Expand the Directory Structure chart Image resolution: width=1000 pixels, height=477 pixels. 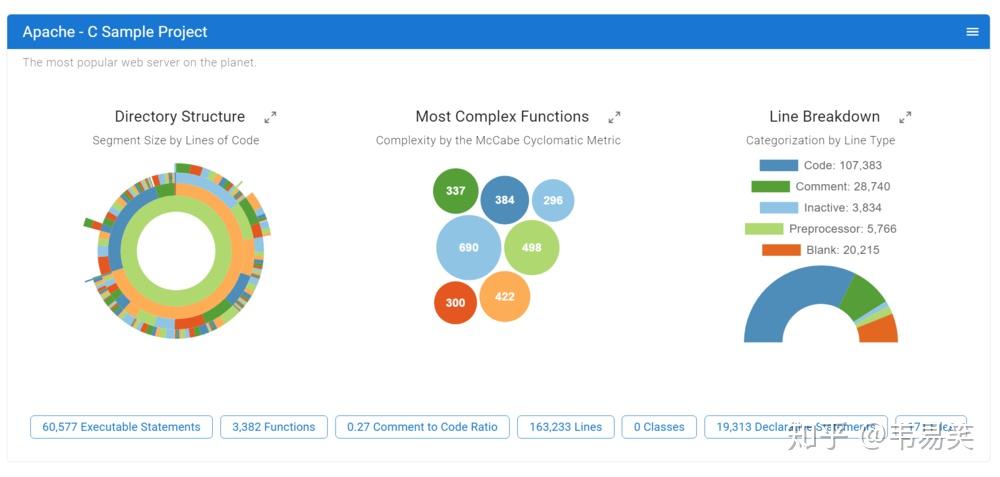click(x=270, y=117)
